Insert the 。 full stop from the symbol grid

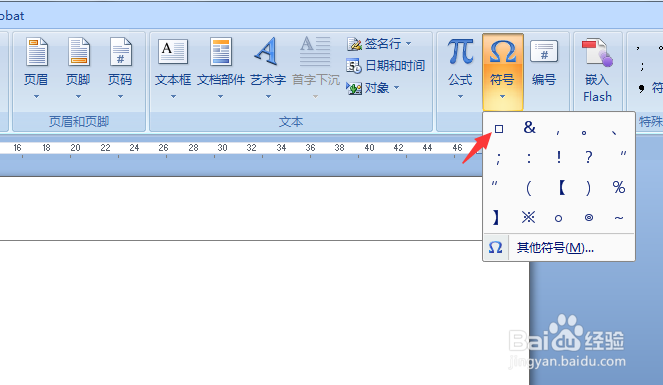pos(584,133)
